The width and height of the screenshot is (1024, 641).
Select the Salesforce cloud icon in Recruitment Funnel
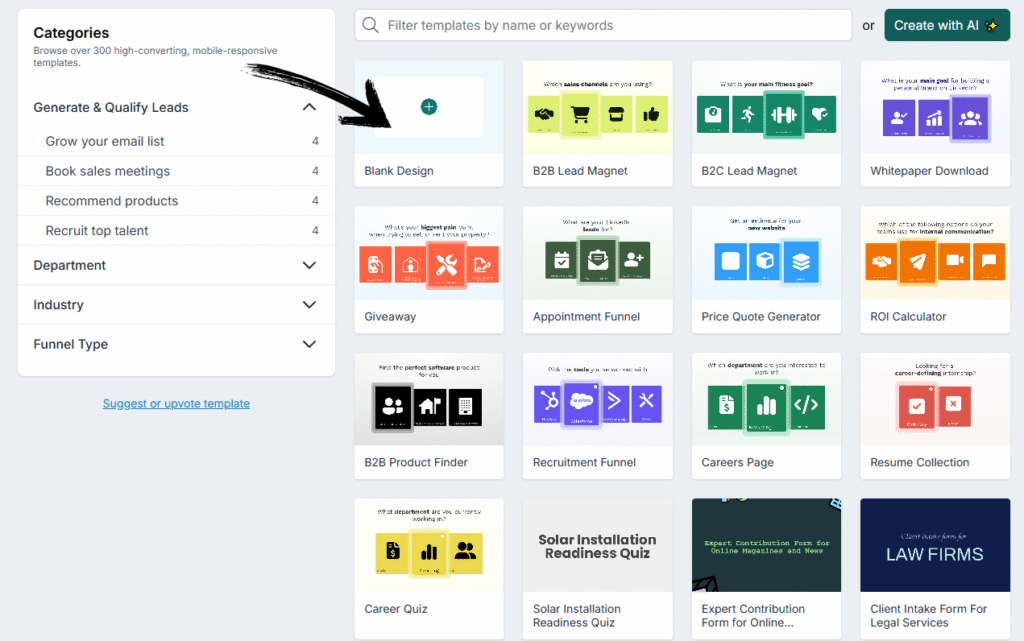pos(581,402)
